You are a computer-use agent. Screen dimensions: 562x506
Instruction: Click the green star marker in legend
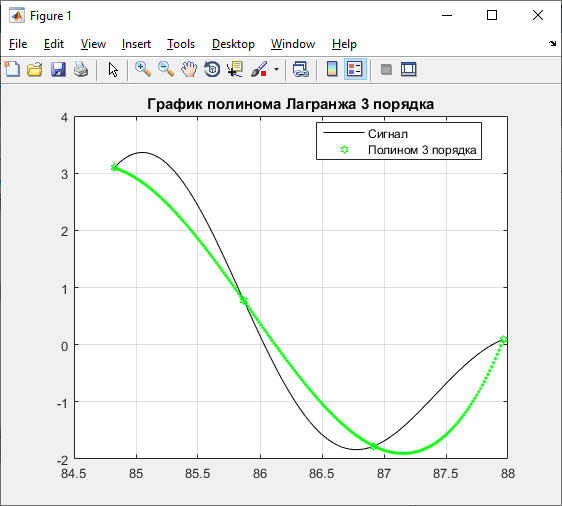344,149
